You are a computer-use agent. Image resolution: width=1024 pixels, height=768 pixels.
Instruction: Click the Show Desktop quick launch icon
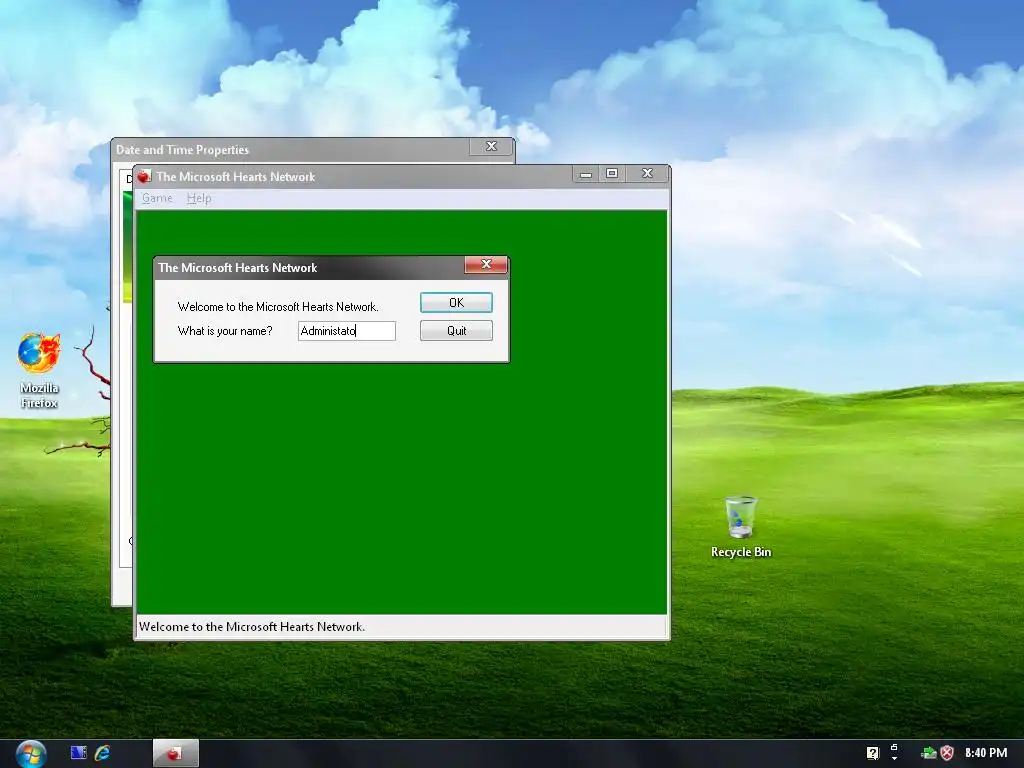(78, 753)
